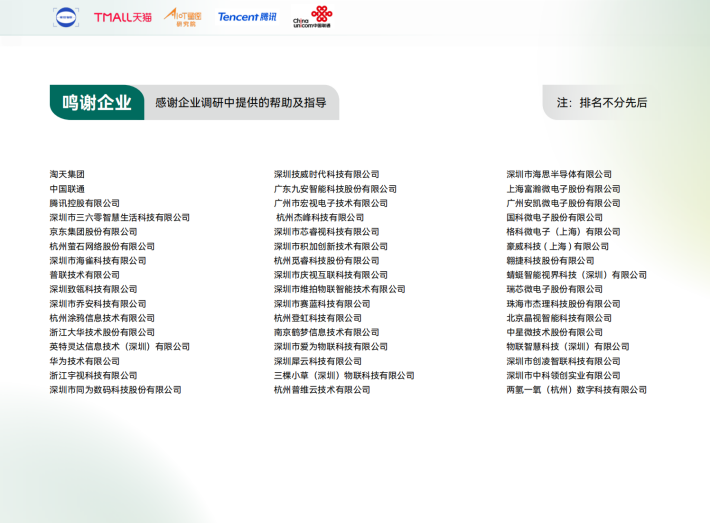Click the Tencent 腾讯 logo
The height and width of the screenshot is (523, 710).
point(247,17)
